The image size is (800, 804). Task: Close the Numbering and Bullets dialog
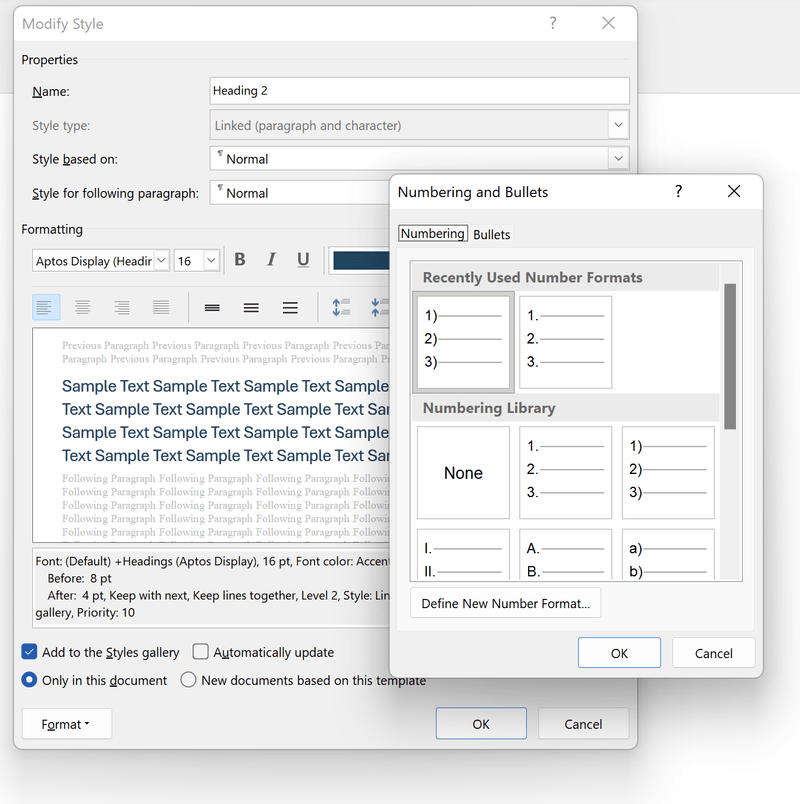click(x=734, y=191)
